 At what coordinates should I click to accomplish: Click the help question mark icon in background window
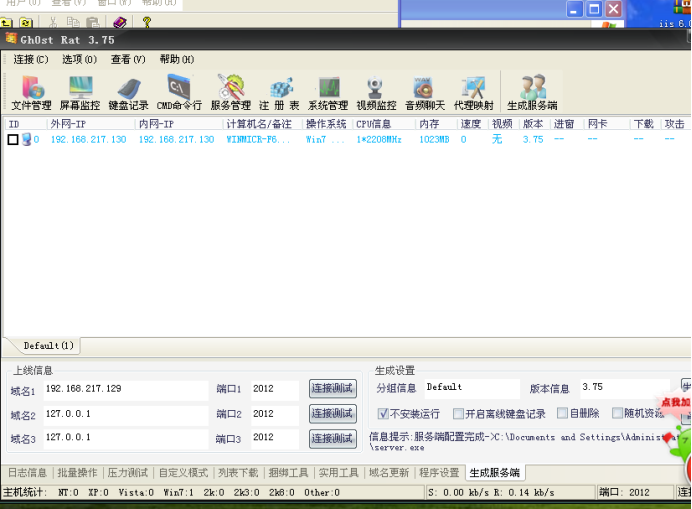coord(147,22)
